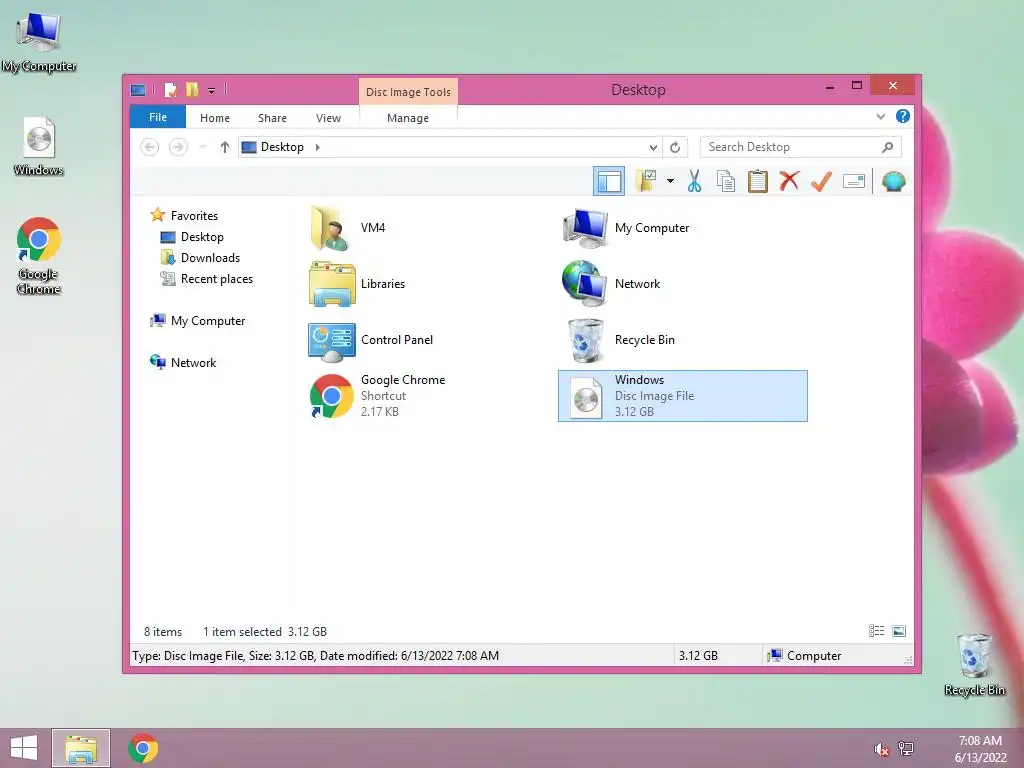Click the Back navigation arrow
Screen dimensions: 1024x768
(150, 147)
